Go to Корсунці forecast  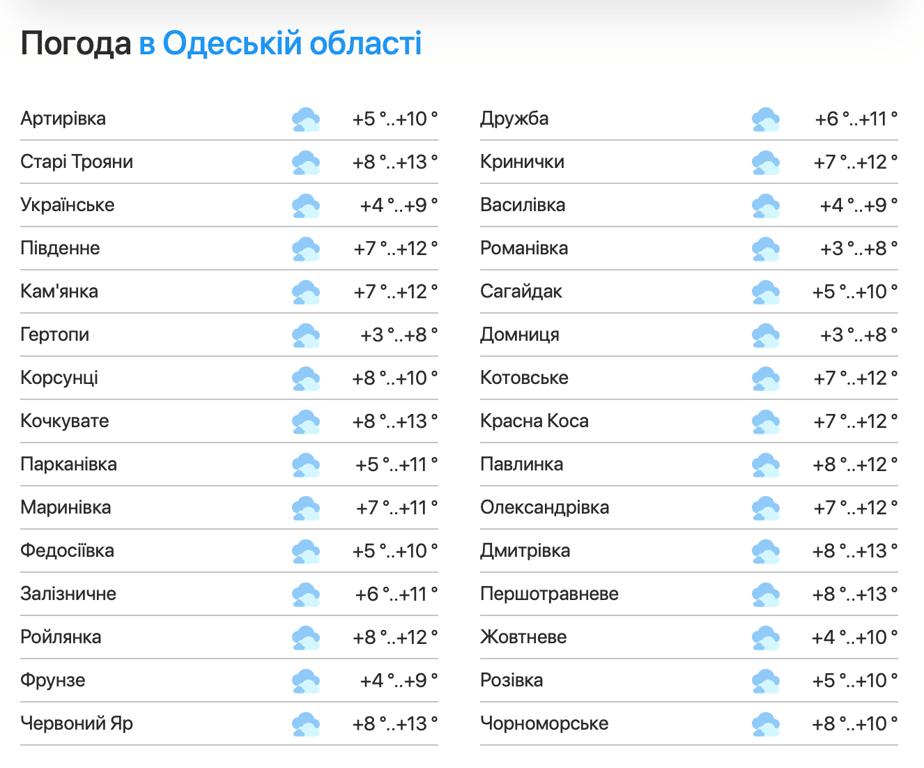click(59, 378)
